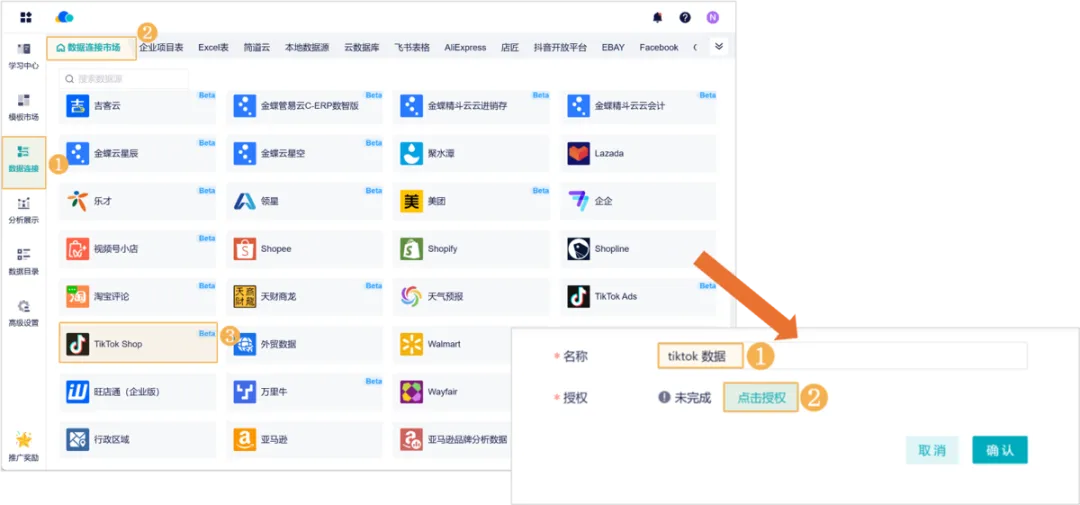Open 学习中心 in the sidebar

coord(24,56)
